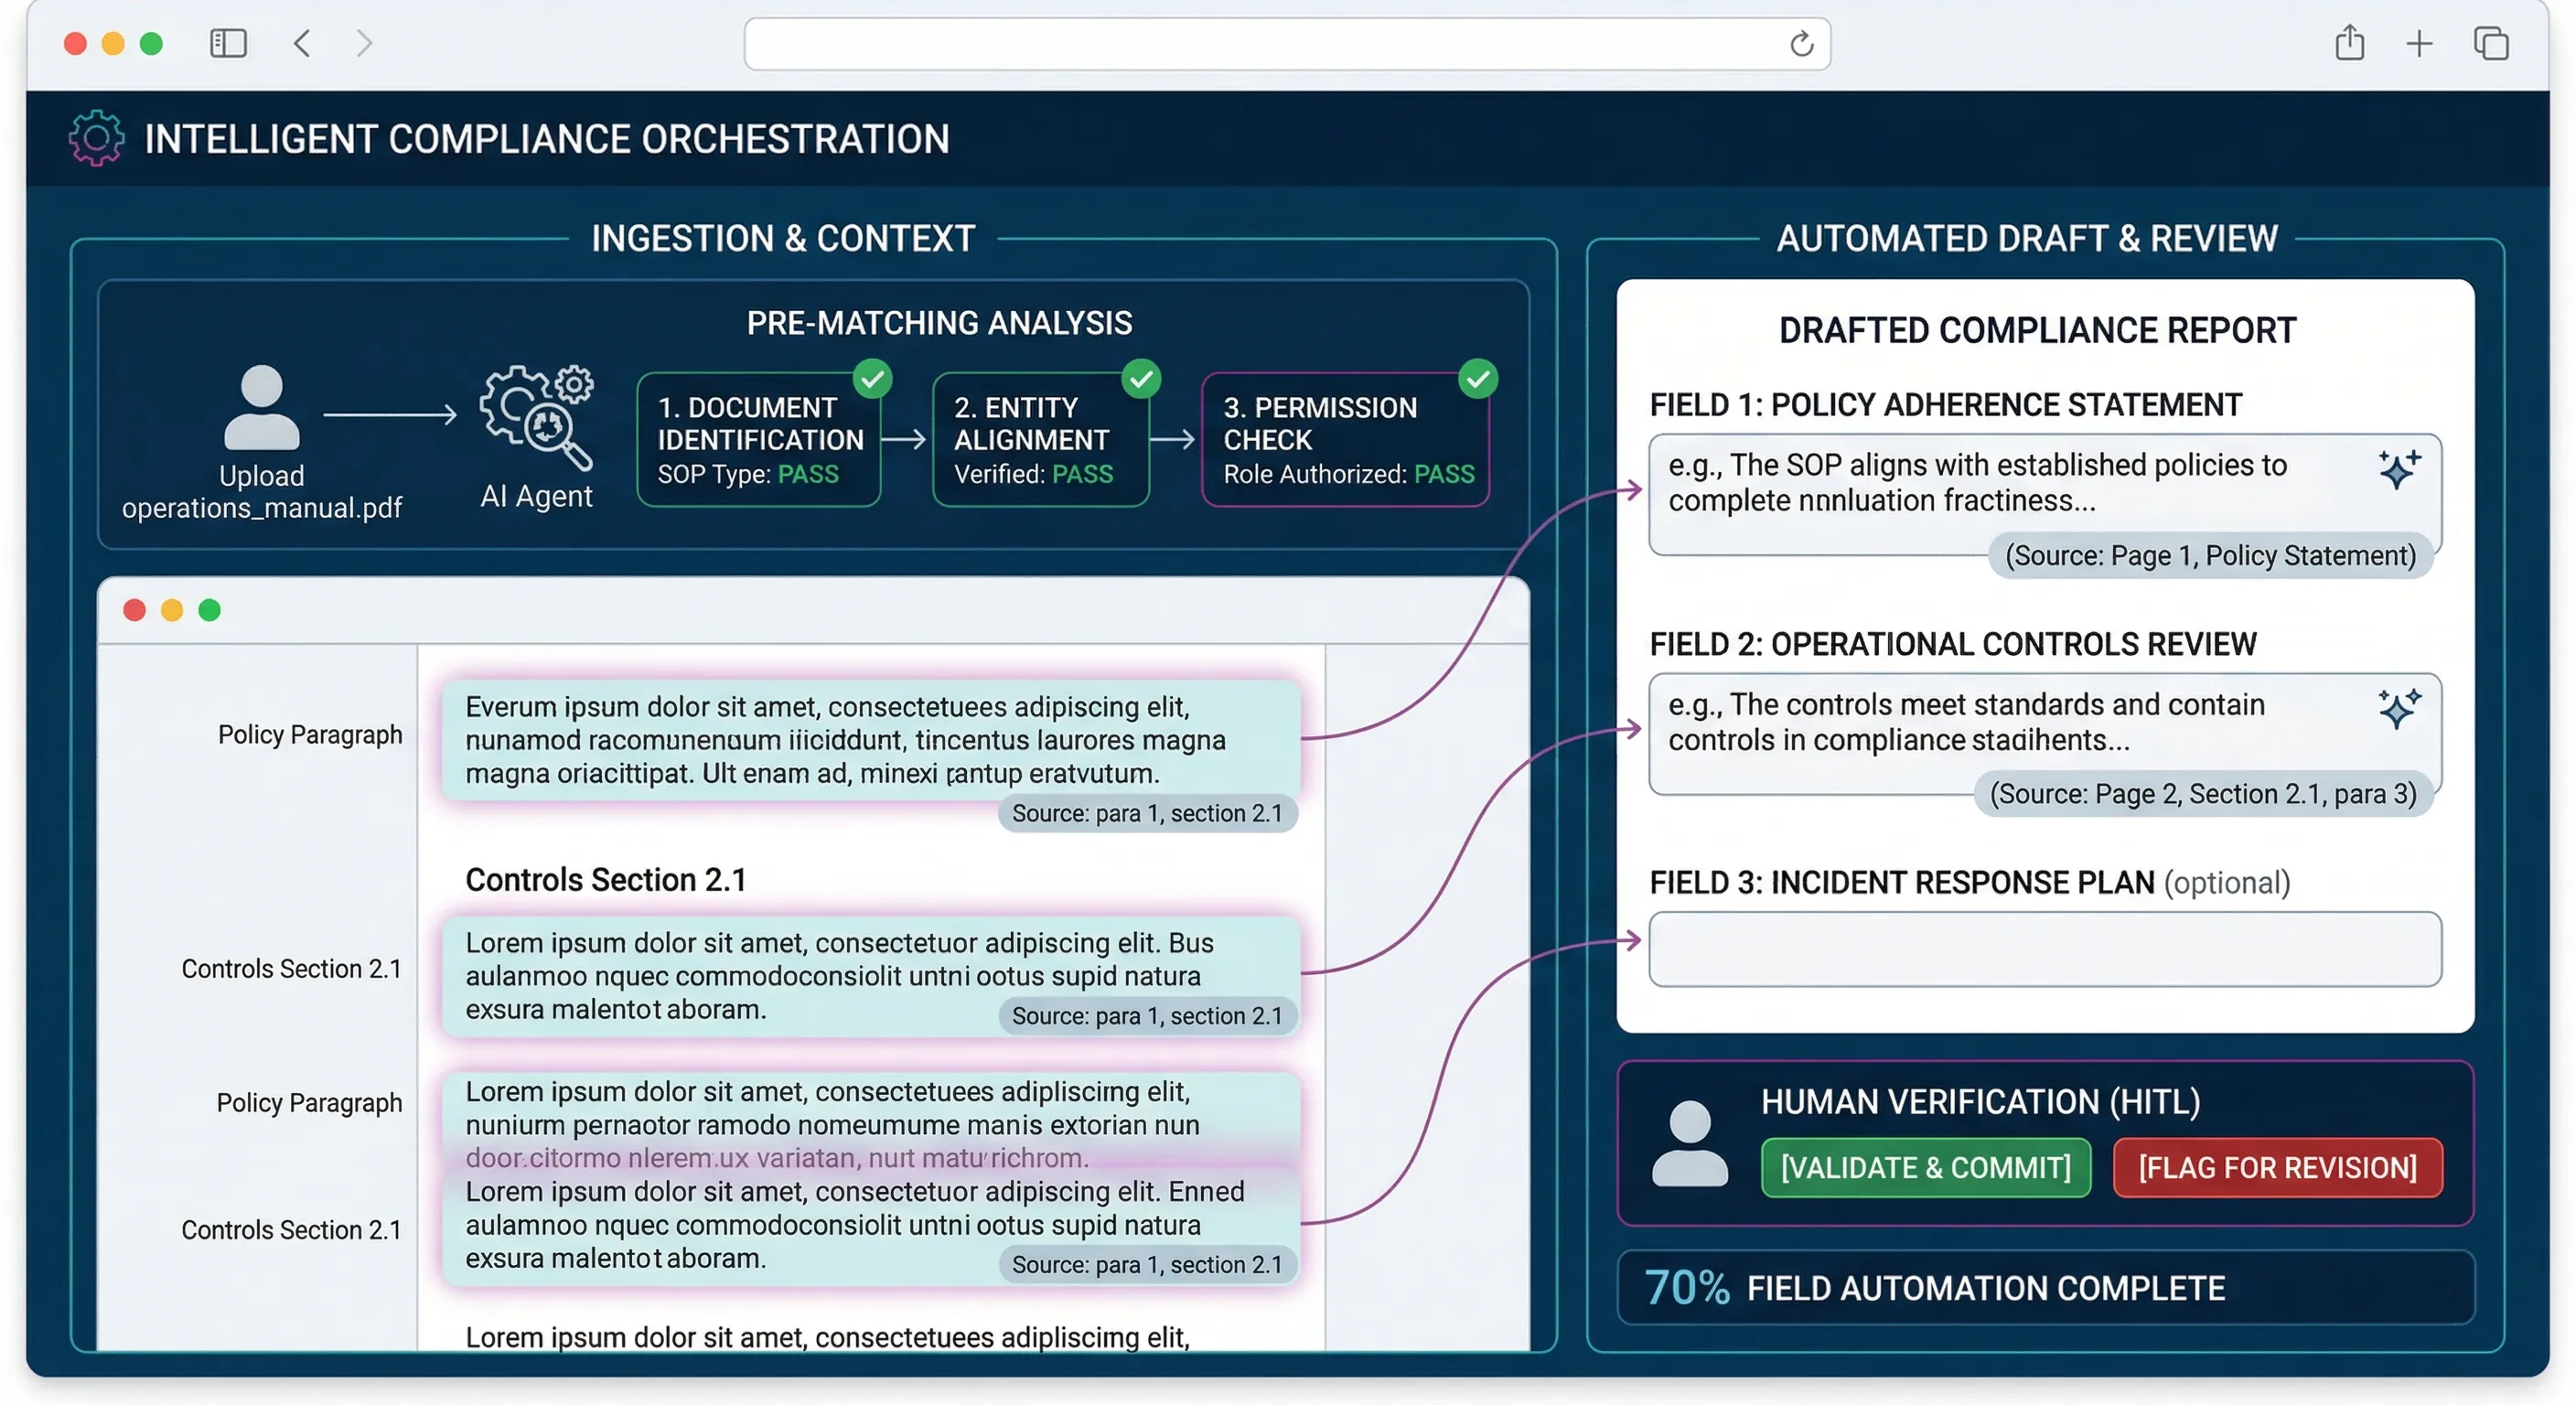
Task: Click the tab overview icon at top right
Action: click(x=2490, y=43)
